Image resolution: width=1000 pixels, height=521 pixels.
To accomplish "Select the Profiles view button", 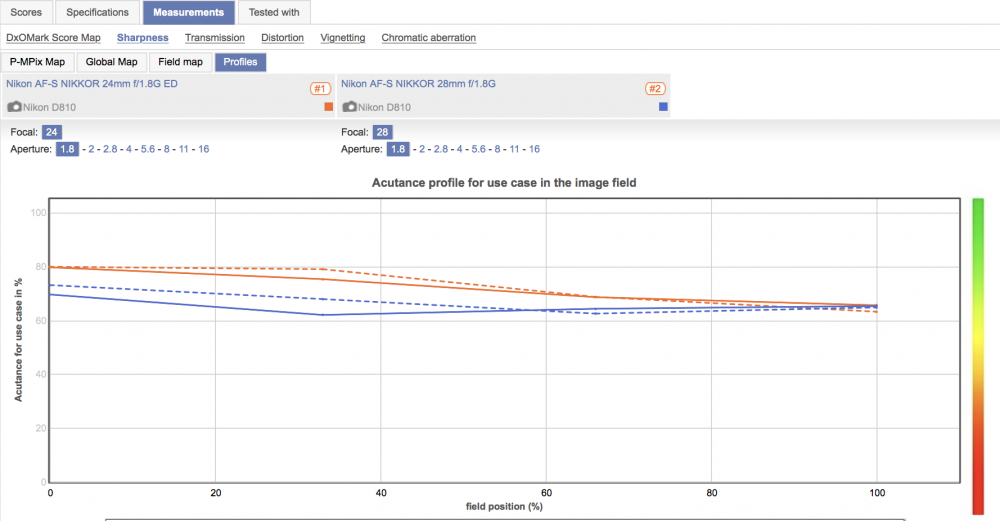I will [x=240, y=62].
